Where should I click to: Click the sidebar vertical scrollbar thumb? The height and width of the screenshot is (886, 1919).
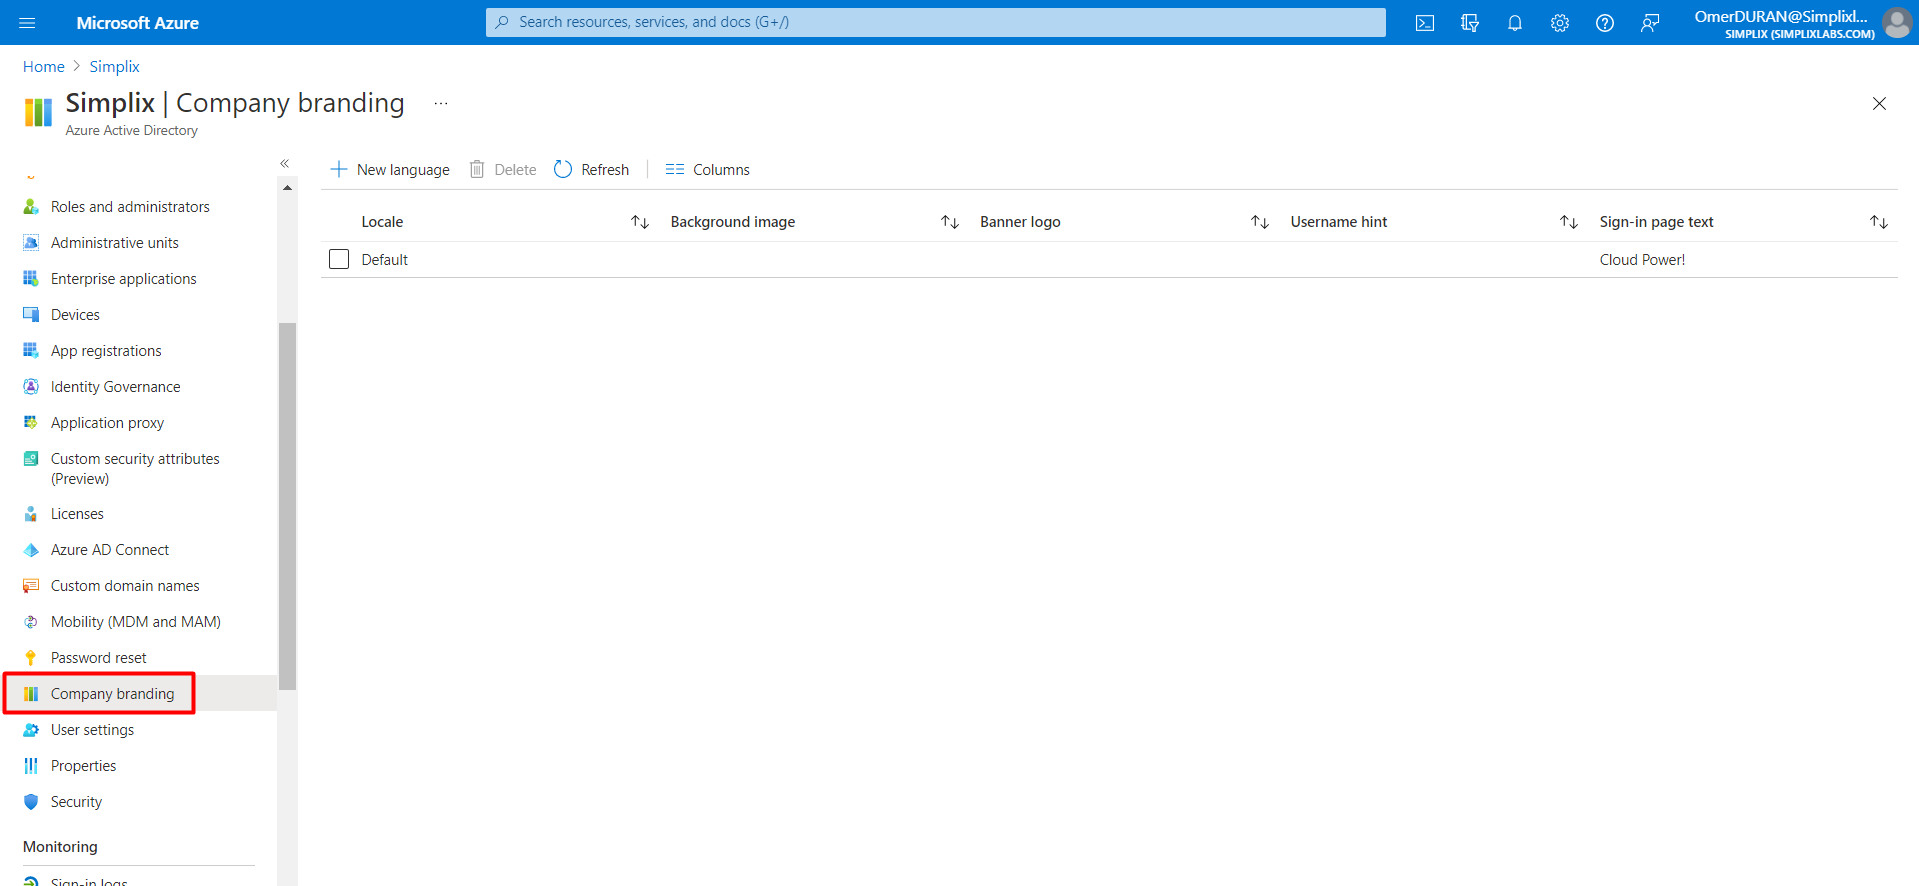tap(287, 506)
